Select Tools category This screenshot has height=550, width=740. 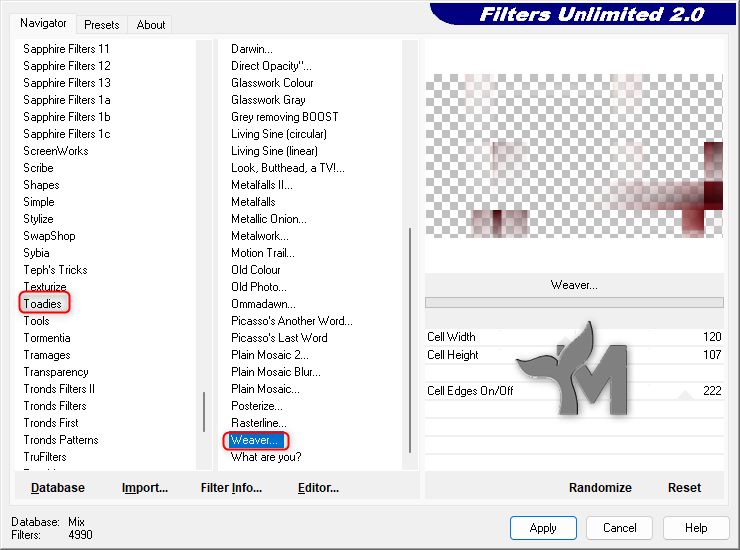coord(36,321)
